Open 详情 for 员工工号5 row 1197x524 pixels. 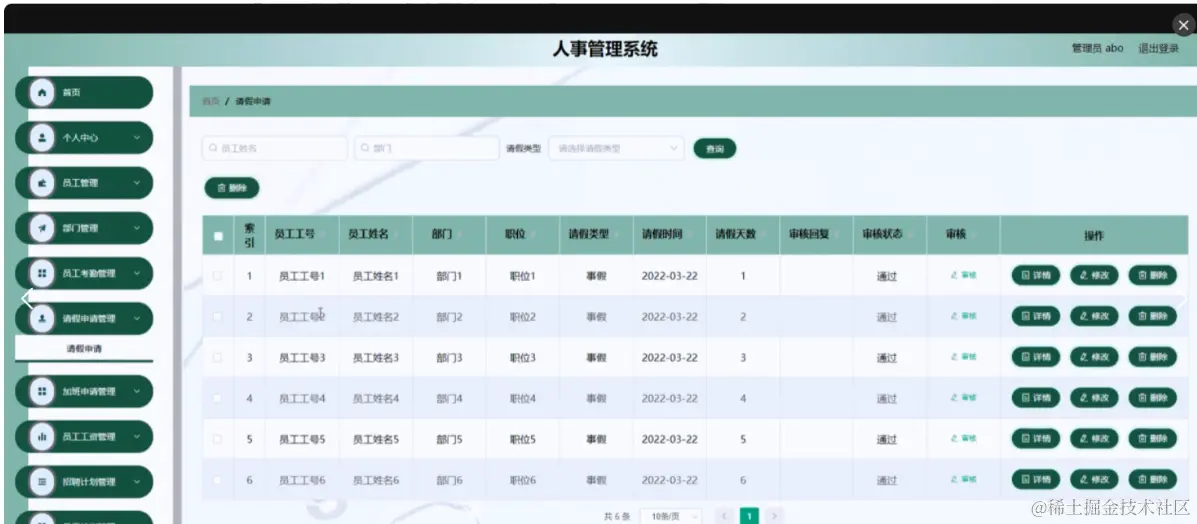1036,438
